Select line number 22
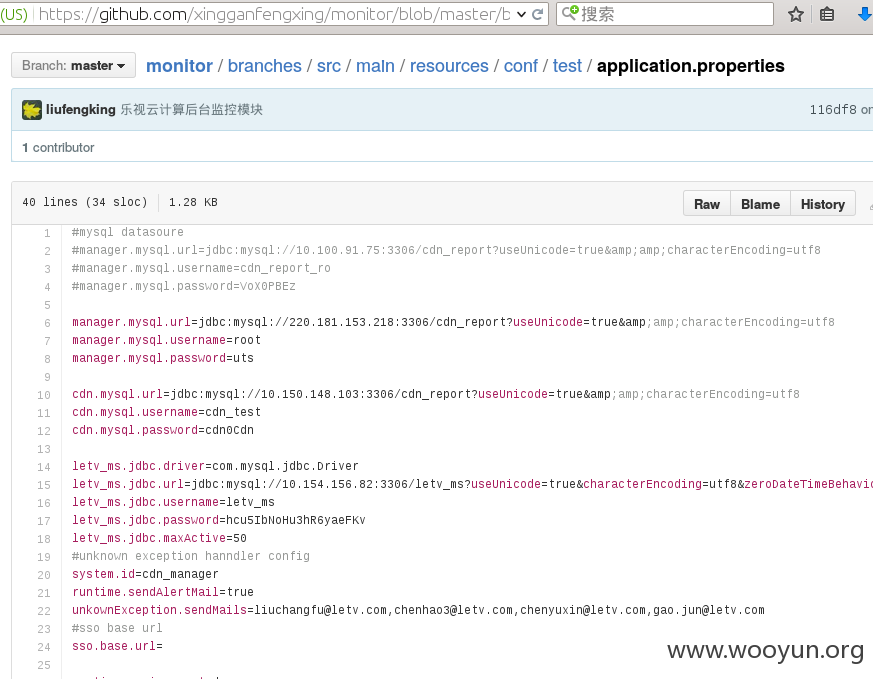Viewport: 873px width, 679px height. tap(43, 611)
